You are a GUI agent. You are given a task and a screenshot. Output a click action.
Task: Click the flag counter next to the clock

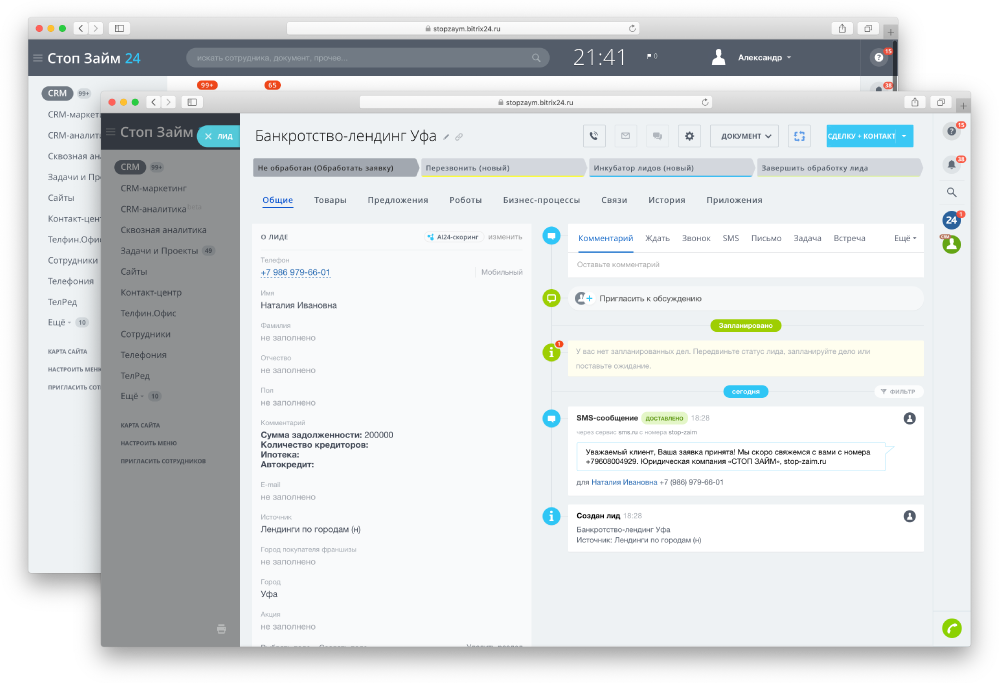(652, 57)
